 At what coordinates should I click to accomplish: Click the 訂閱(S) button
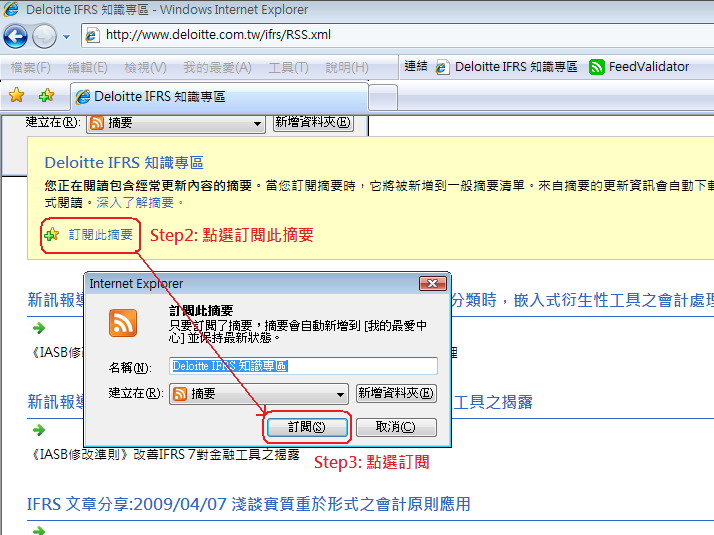coord(307,427)
